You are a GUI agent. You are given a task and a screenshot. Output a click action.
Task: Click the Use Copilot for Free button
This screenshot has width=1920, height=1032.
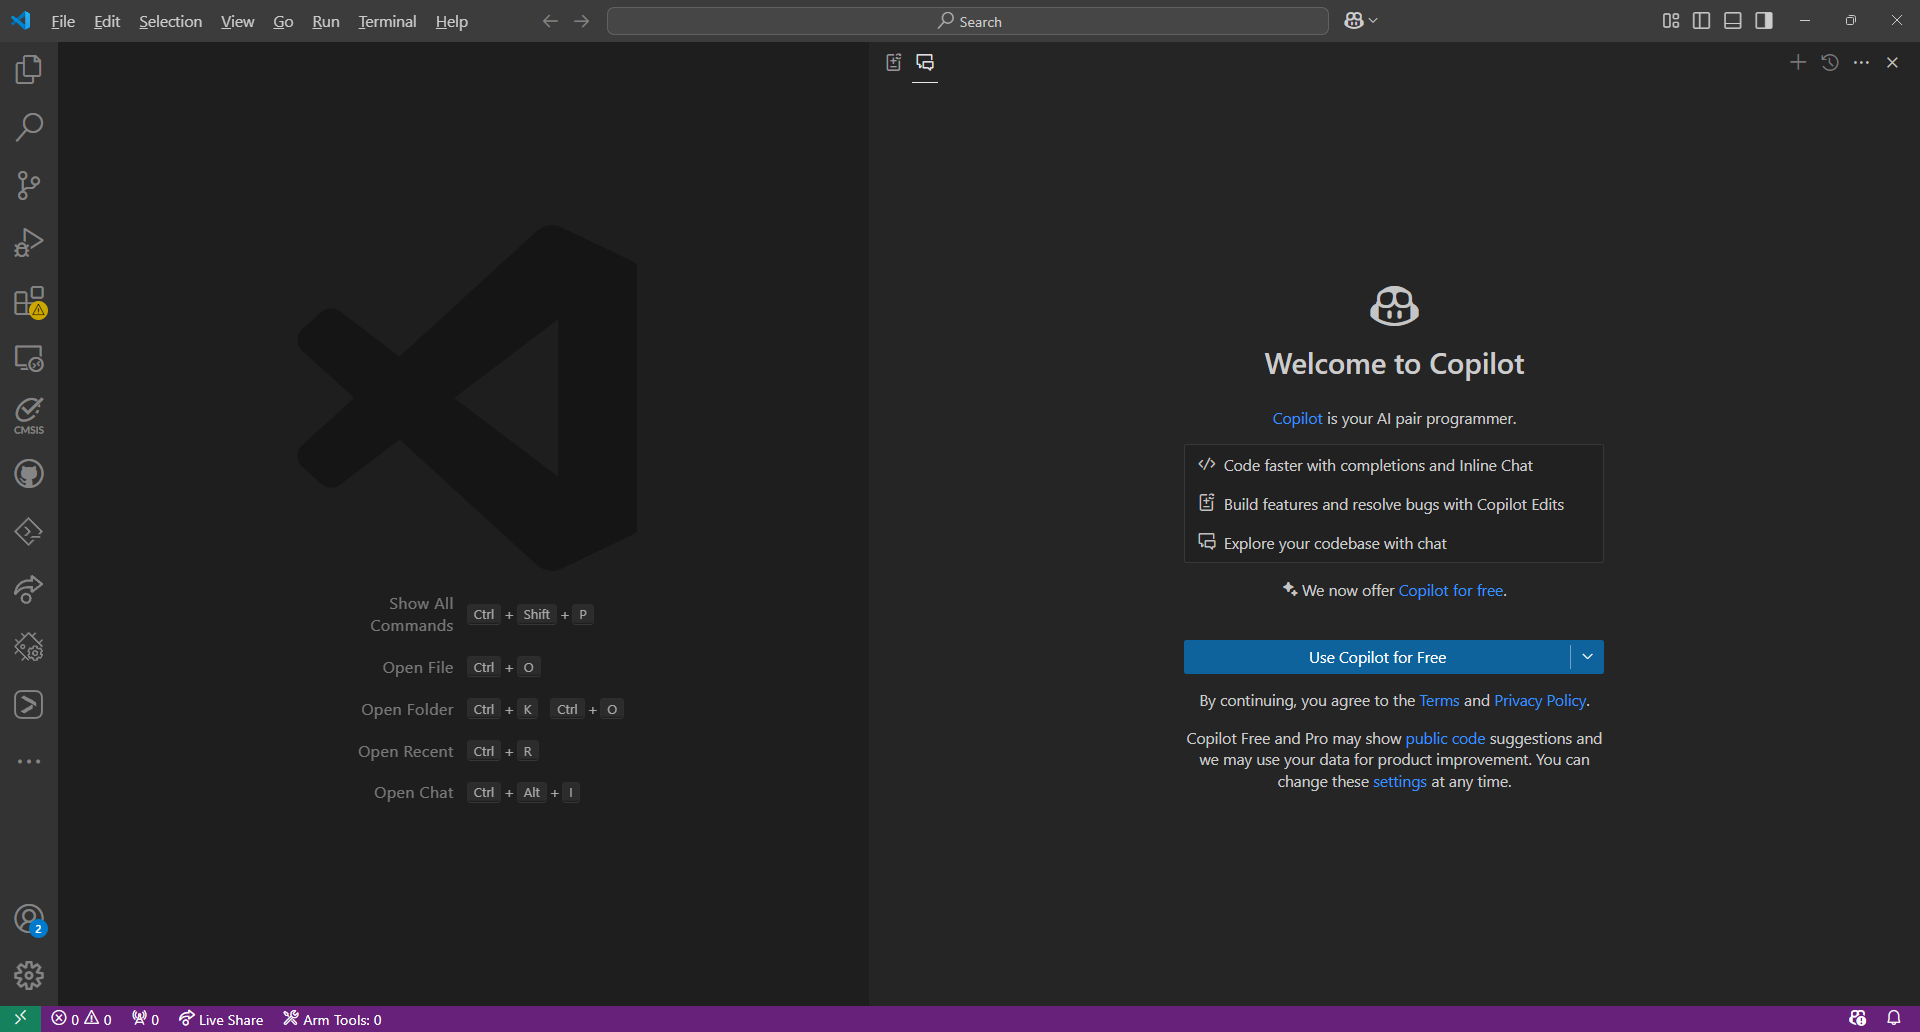click(x=1377, y=657)
